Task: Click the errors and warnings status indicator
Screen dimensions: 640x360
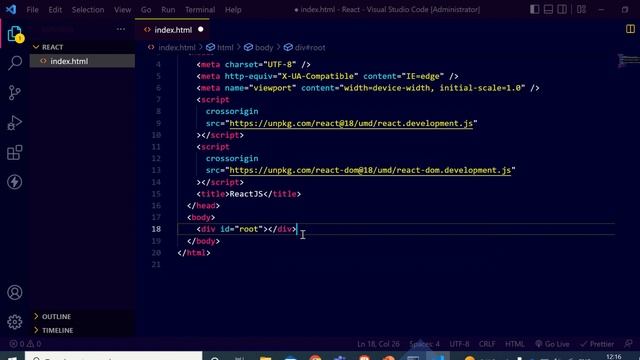Action: 25,344
